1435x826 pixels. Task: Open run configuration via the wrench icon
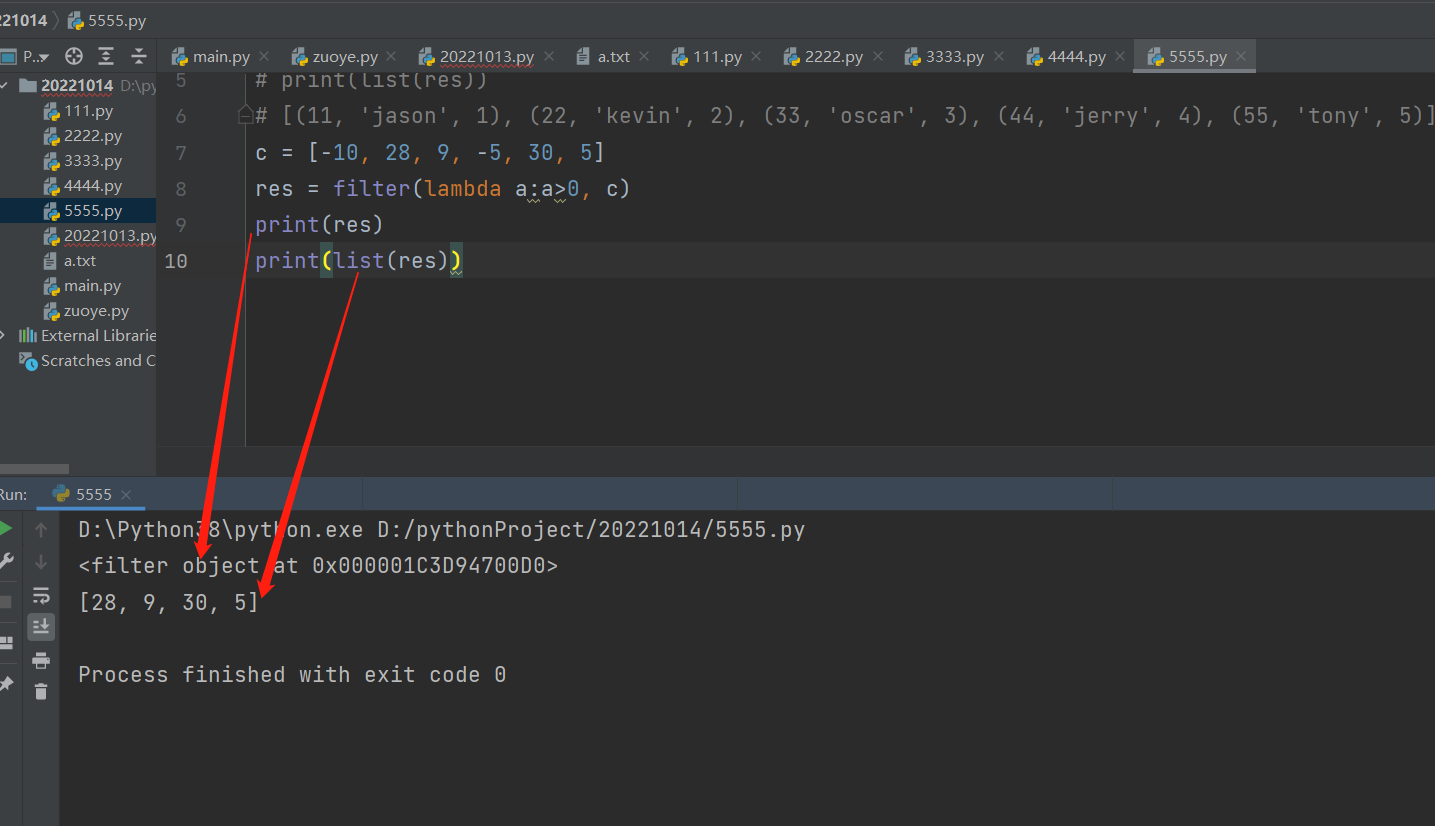click(x=6, y=561)
